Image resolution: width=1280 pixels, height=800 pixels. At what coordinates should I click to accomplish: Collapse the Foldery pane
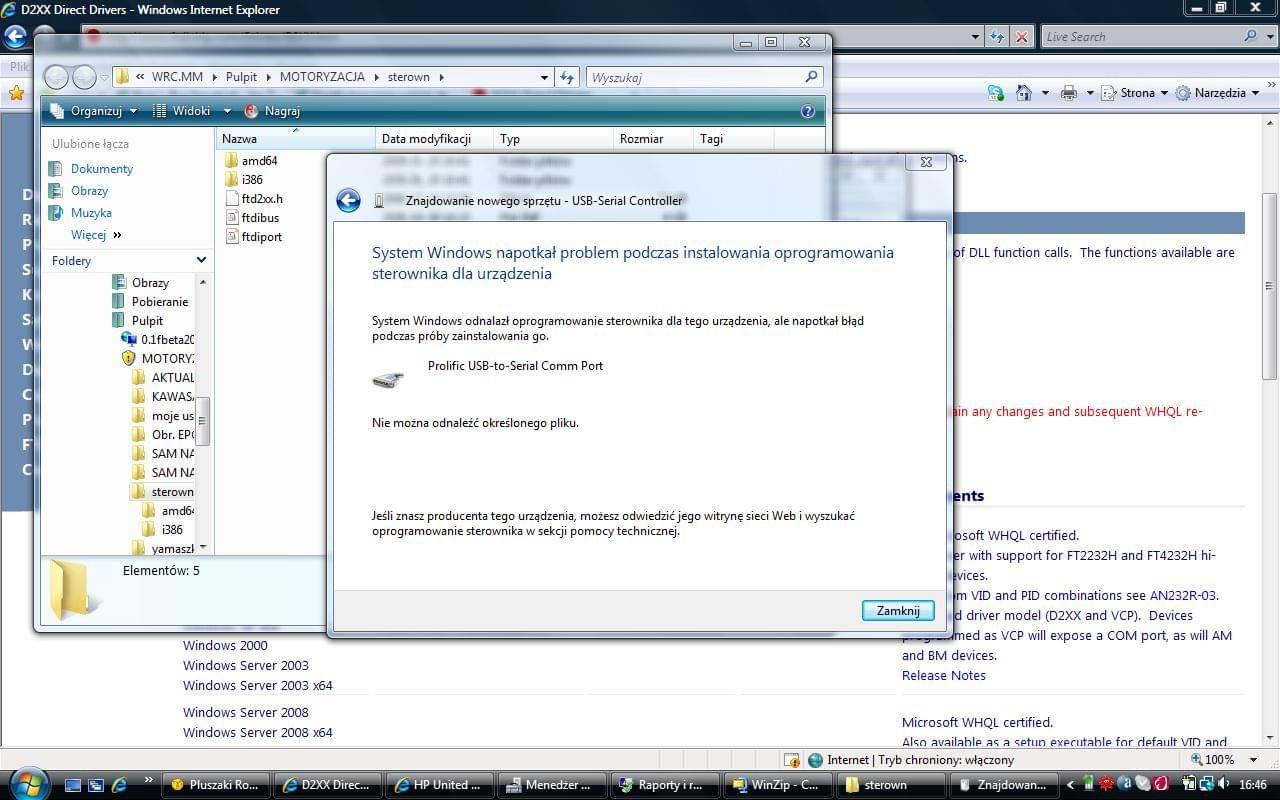pos(201,260)
